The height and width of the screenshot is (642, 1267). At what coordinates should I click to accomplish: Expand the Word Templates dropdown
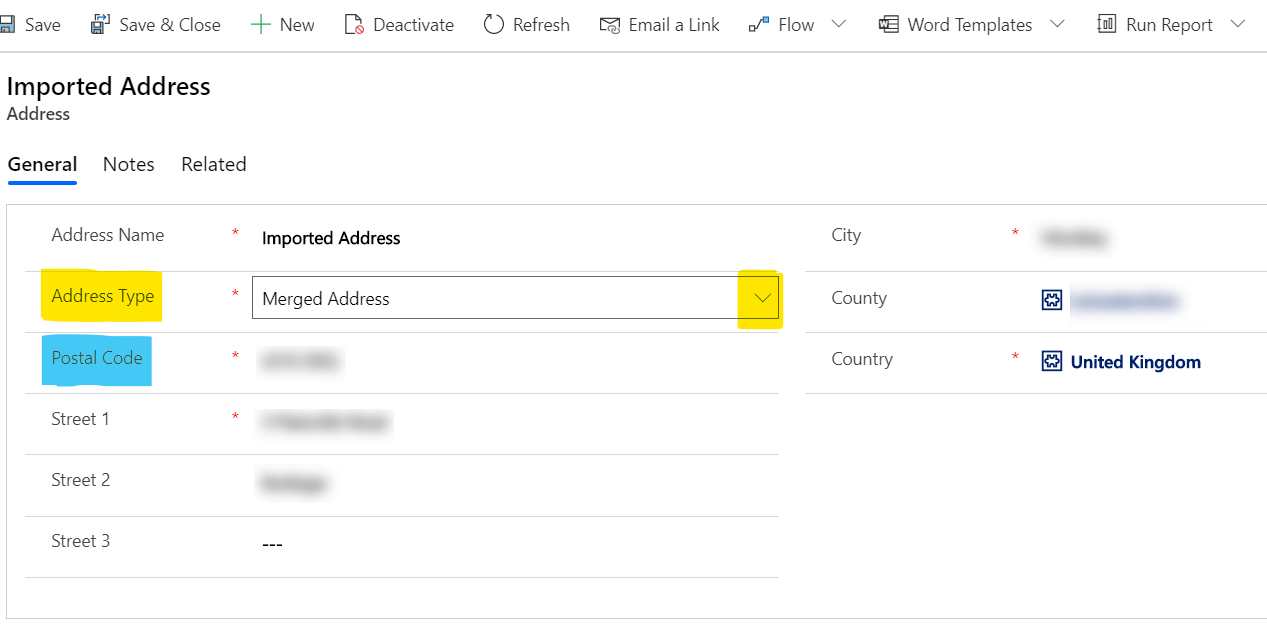[1058, 24]
